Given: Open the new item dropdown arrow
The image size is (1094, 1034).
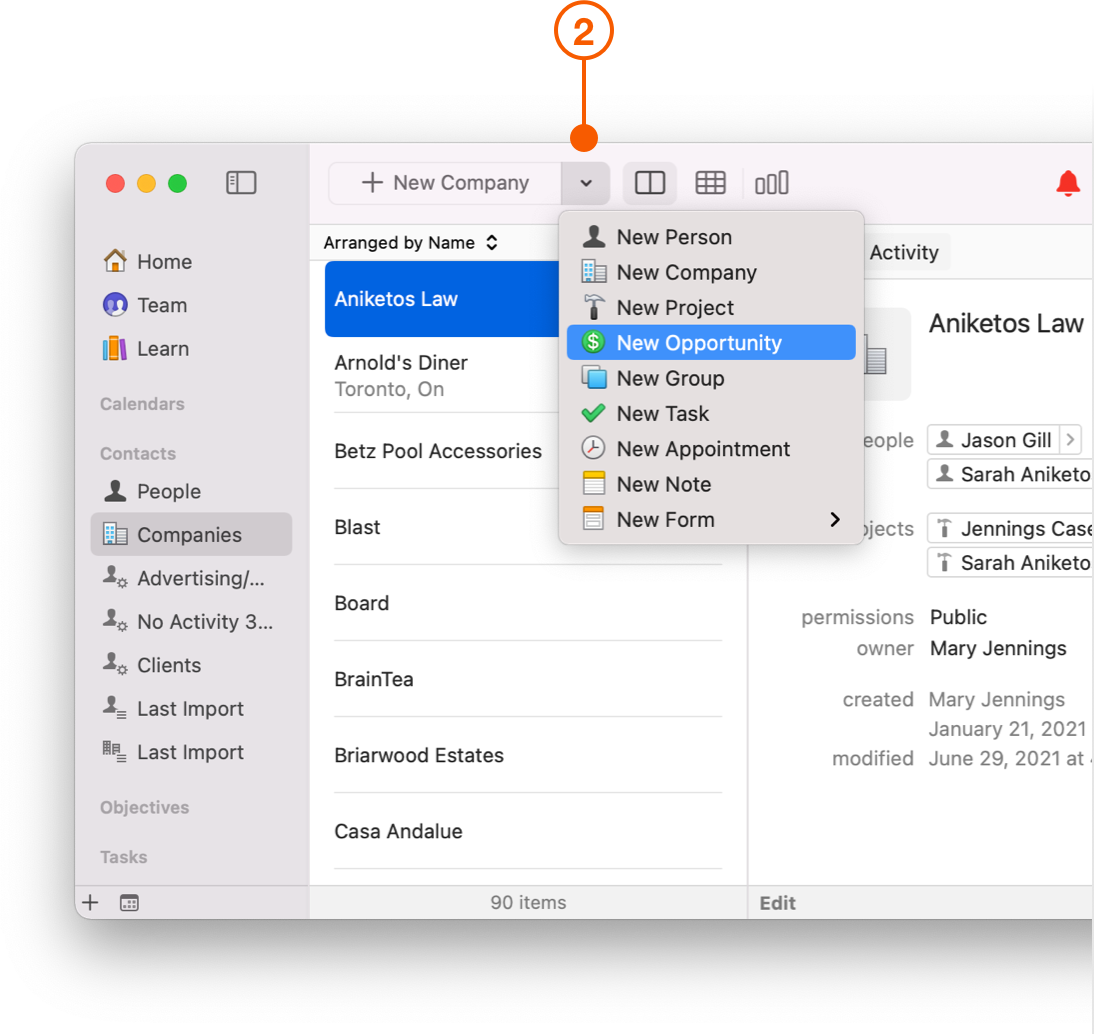Looking at the screenshot, I should (x=586, y=183).
